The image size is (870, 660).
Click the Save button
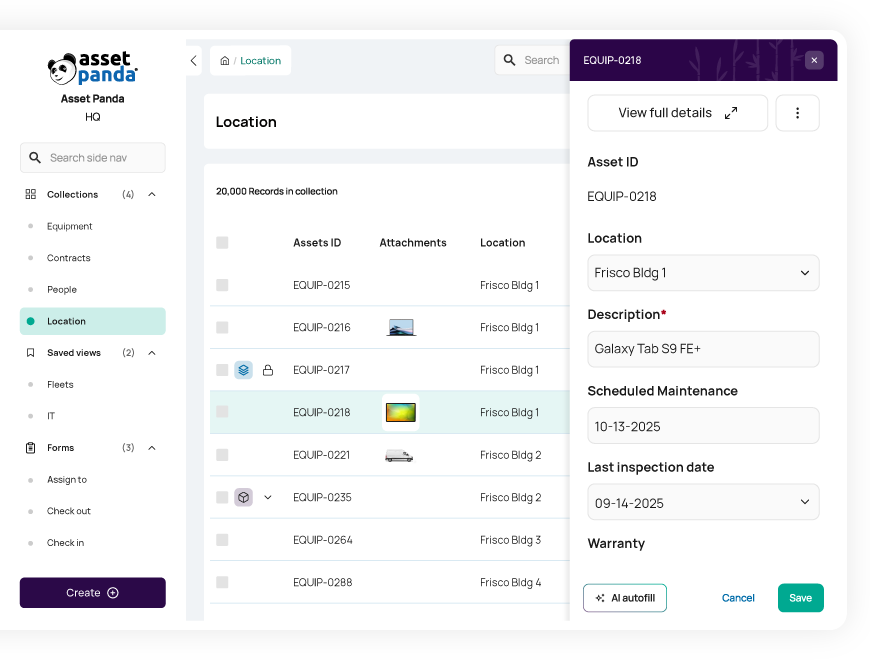[800, 598]
